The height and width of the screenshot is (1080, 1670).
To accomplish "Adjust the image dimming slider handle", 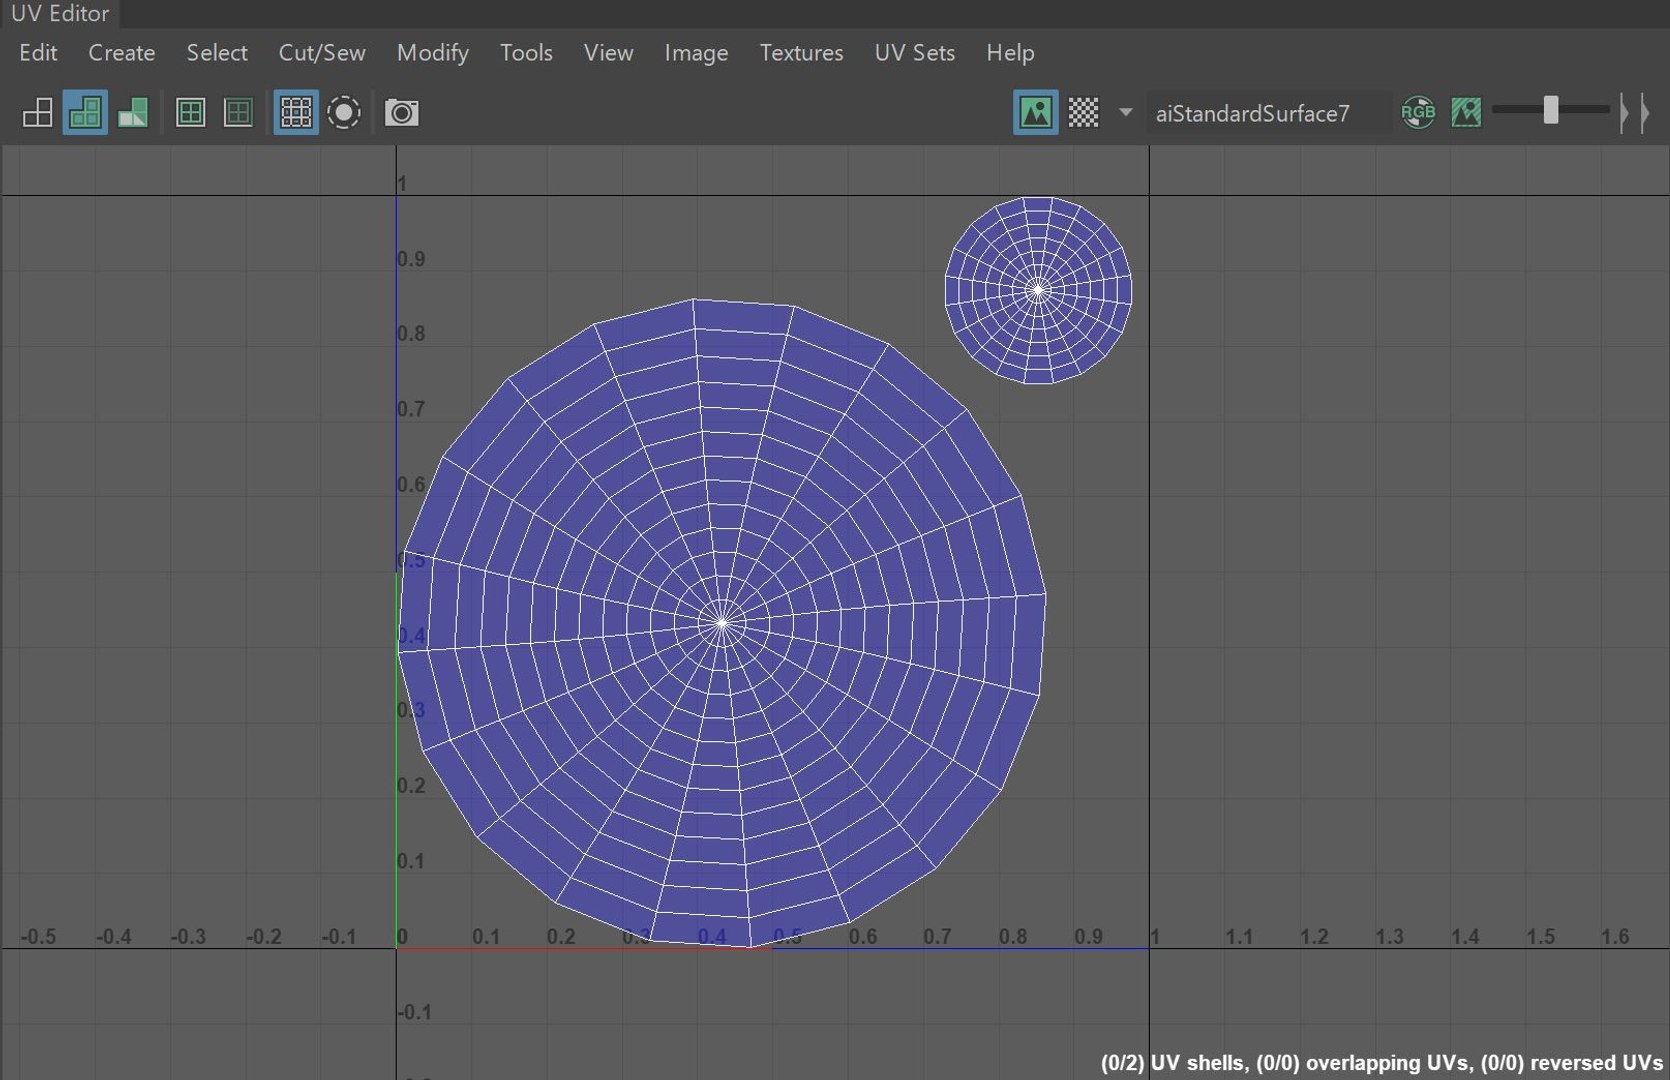I will pos(1550,110).
